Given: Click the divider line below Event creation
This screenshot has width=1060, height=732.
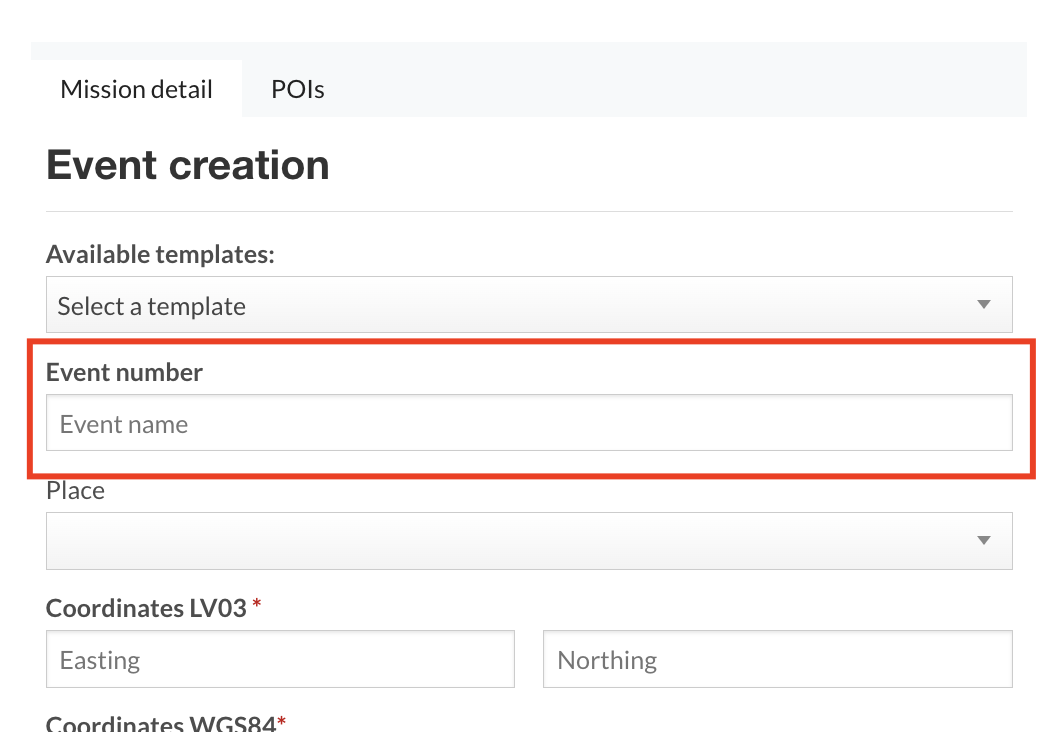Looking at the screenshot, I should (528, 211).
